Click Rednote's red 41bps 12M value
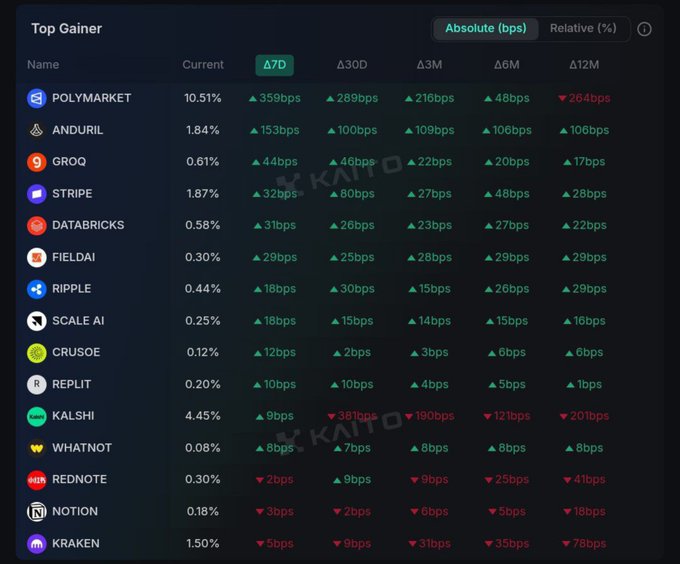This screenshot has height=564, width=680. (584, 479)
